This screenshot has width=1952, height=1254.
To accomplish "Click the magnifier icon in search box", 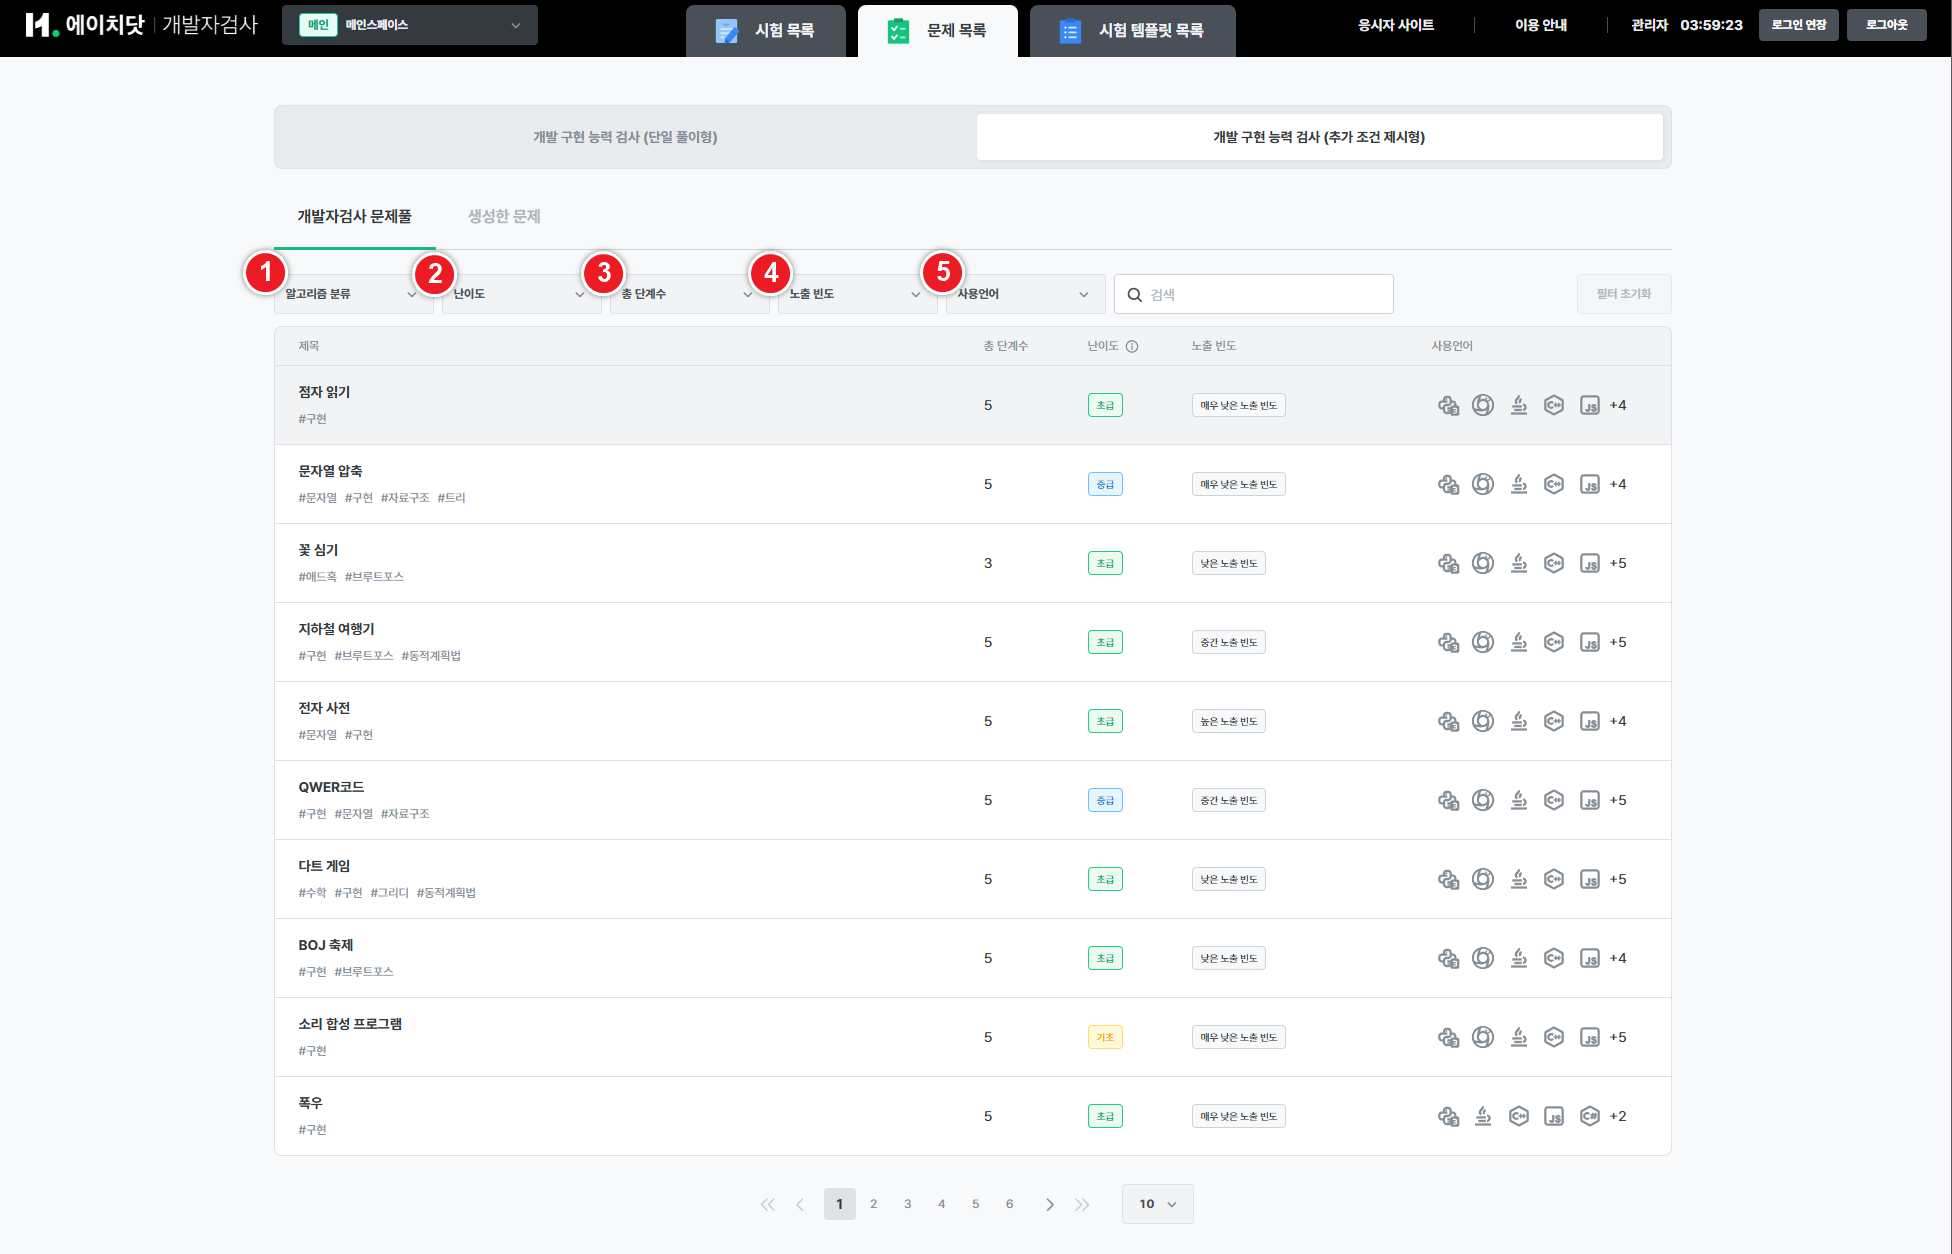I will [x=1134, y=295].
